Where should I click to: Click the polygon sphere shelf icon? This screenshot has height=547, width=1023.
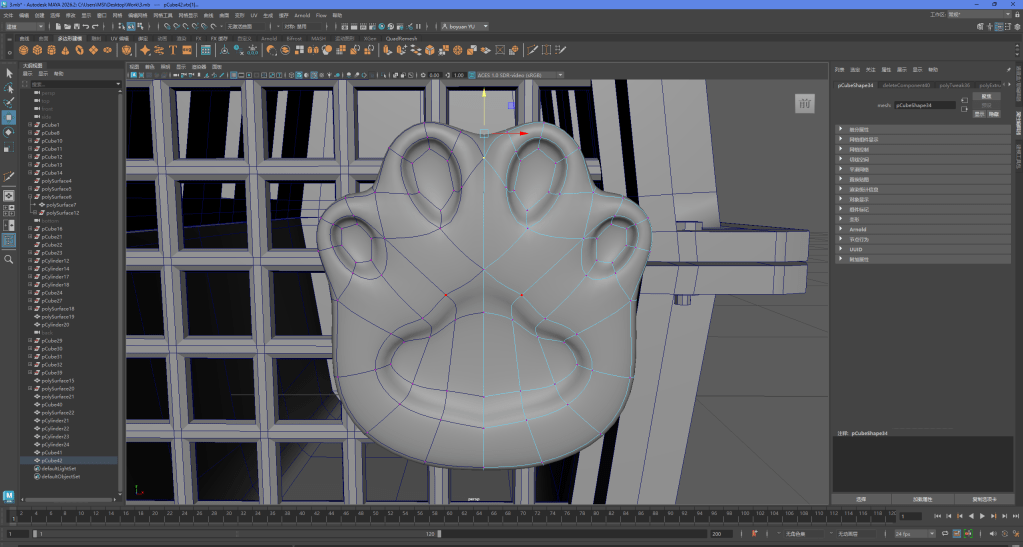tap(23, 49)
